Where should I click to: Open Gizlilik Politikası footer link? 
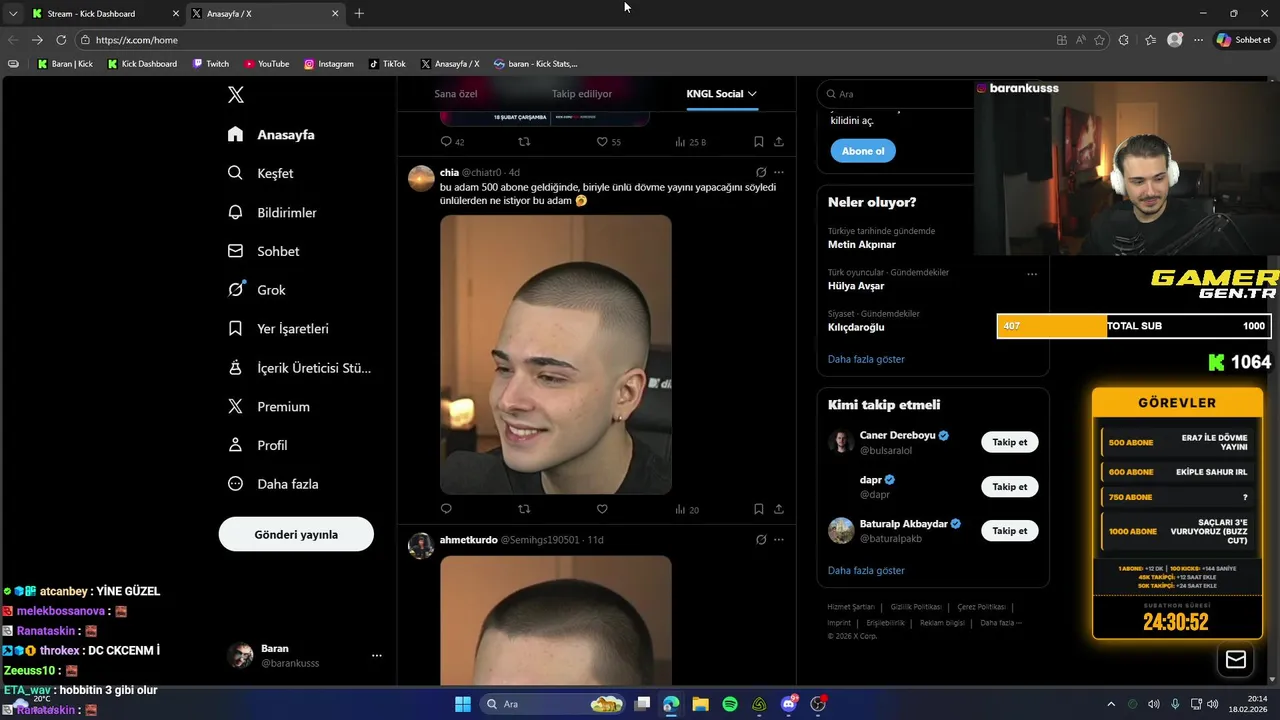coord(916,607)
